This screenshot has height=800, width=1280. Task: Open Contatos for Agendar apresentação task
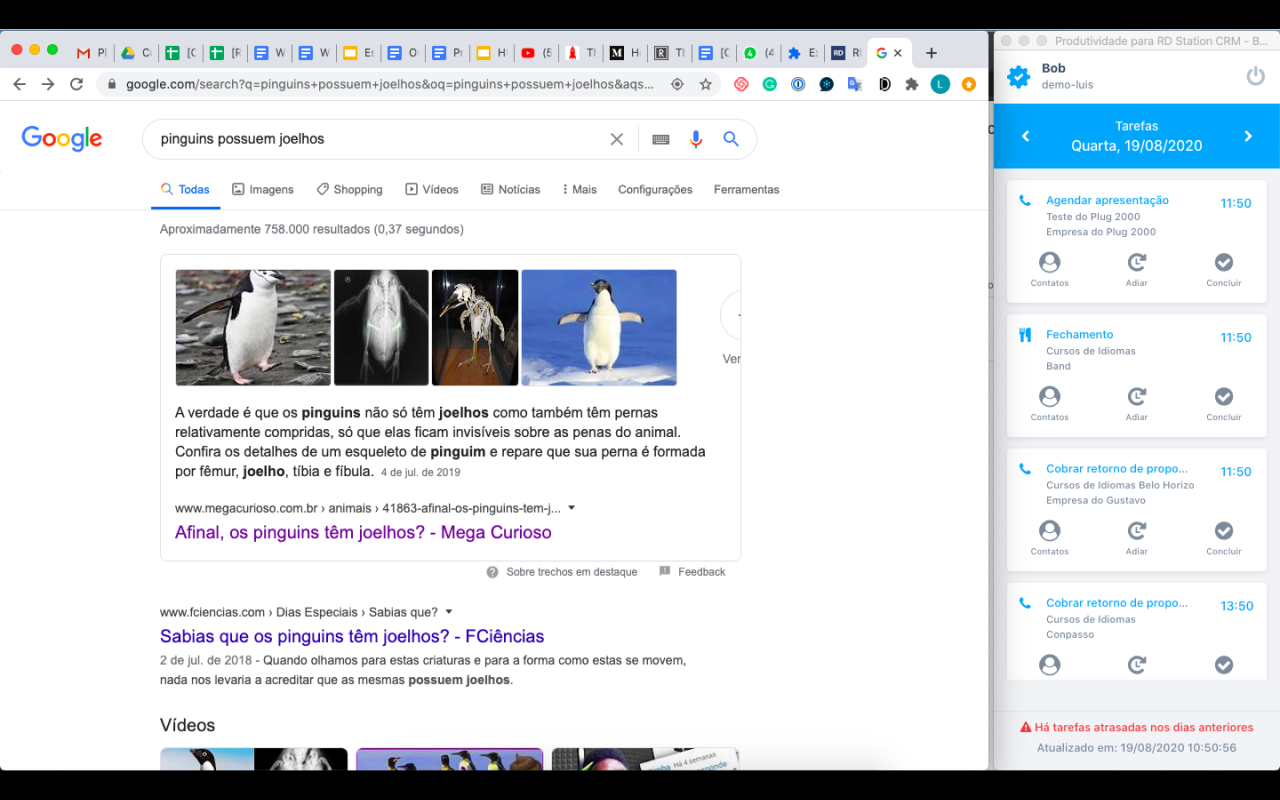click(1049, 269)
